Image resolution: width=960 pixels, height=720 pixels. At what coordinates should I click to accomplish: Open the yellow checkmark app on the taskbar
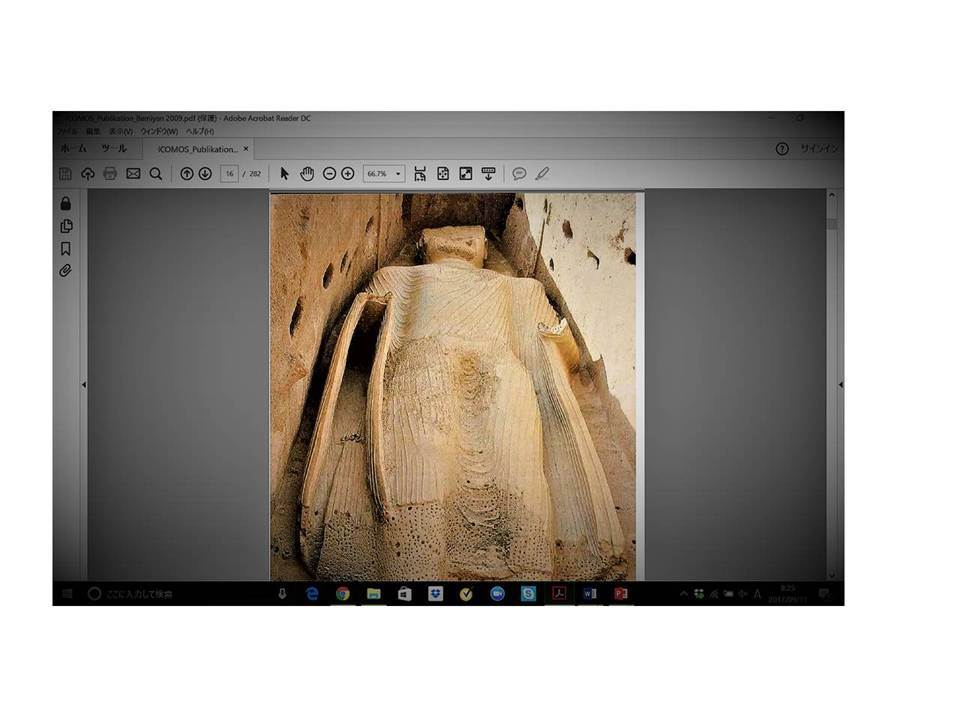466,594
